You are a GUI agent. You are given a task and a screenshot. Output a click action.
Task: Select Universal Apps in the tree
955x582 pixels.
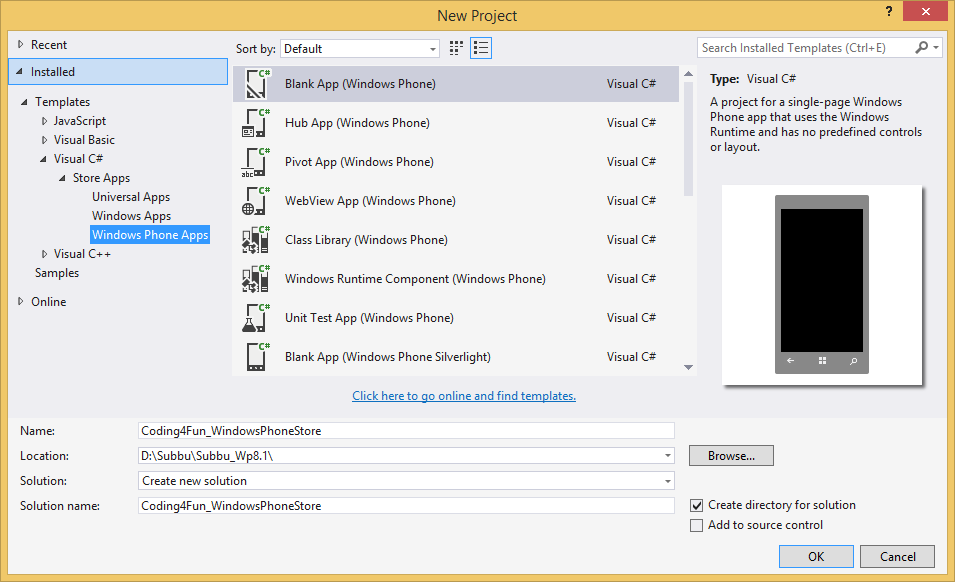pyautogui.click(x=131, y=196)
